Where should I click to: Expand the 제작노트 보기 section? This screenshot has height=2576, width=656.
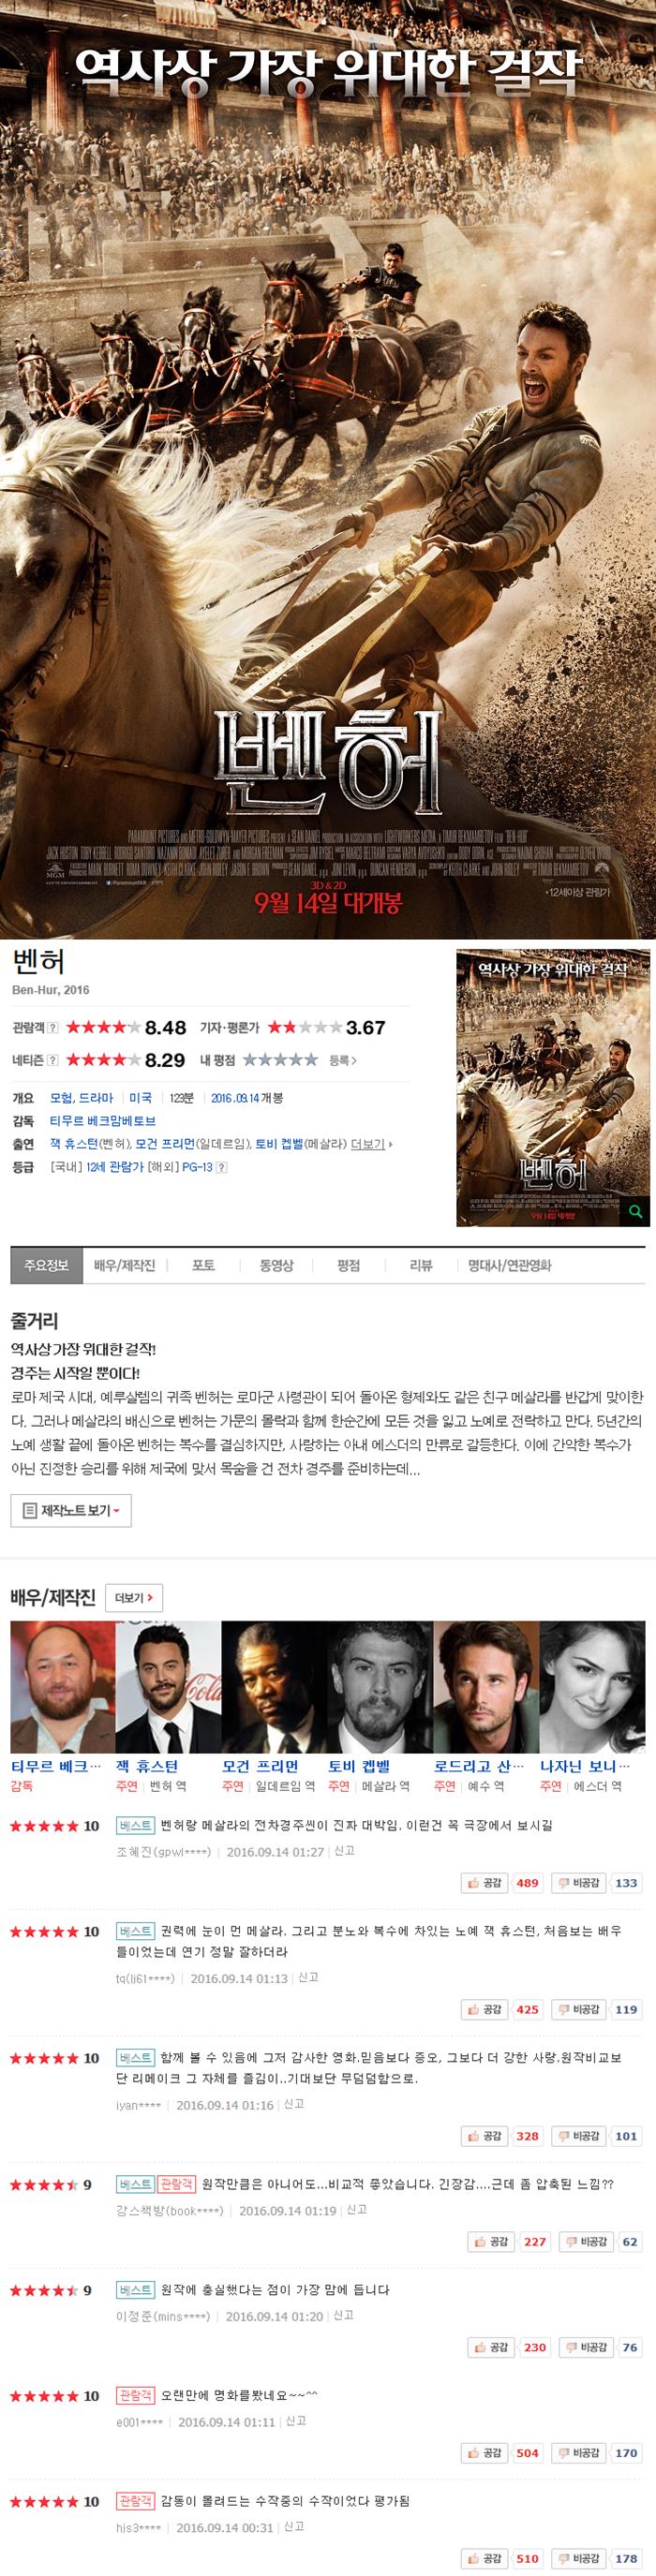[x=71, y=1510]
